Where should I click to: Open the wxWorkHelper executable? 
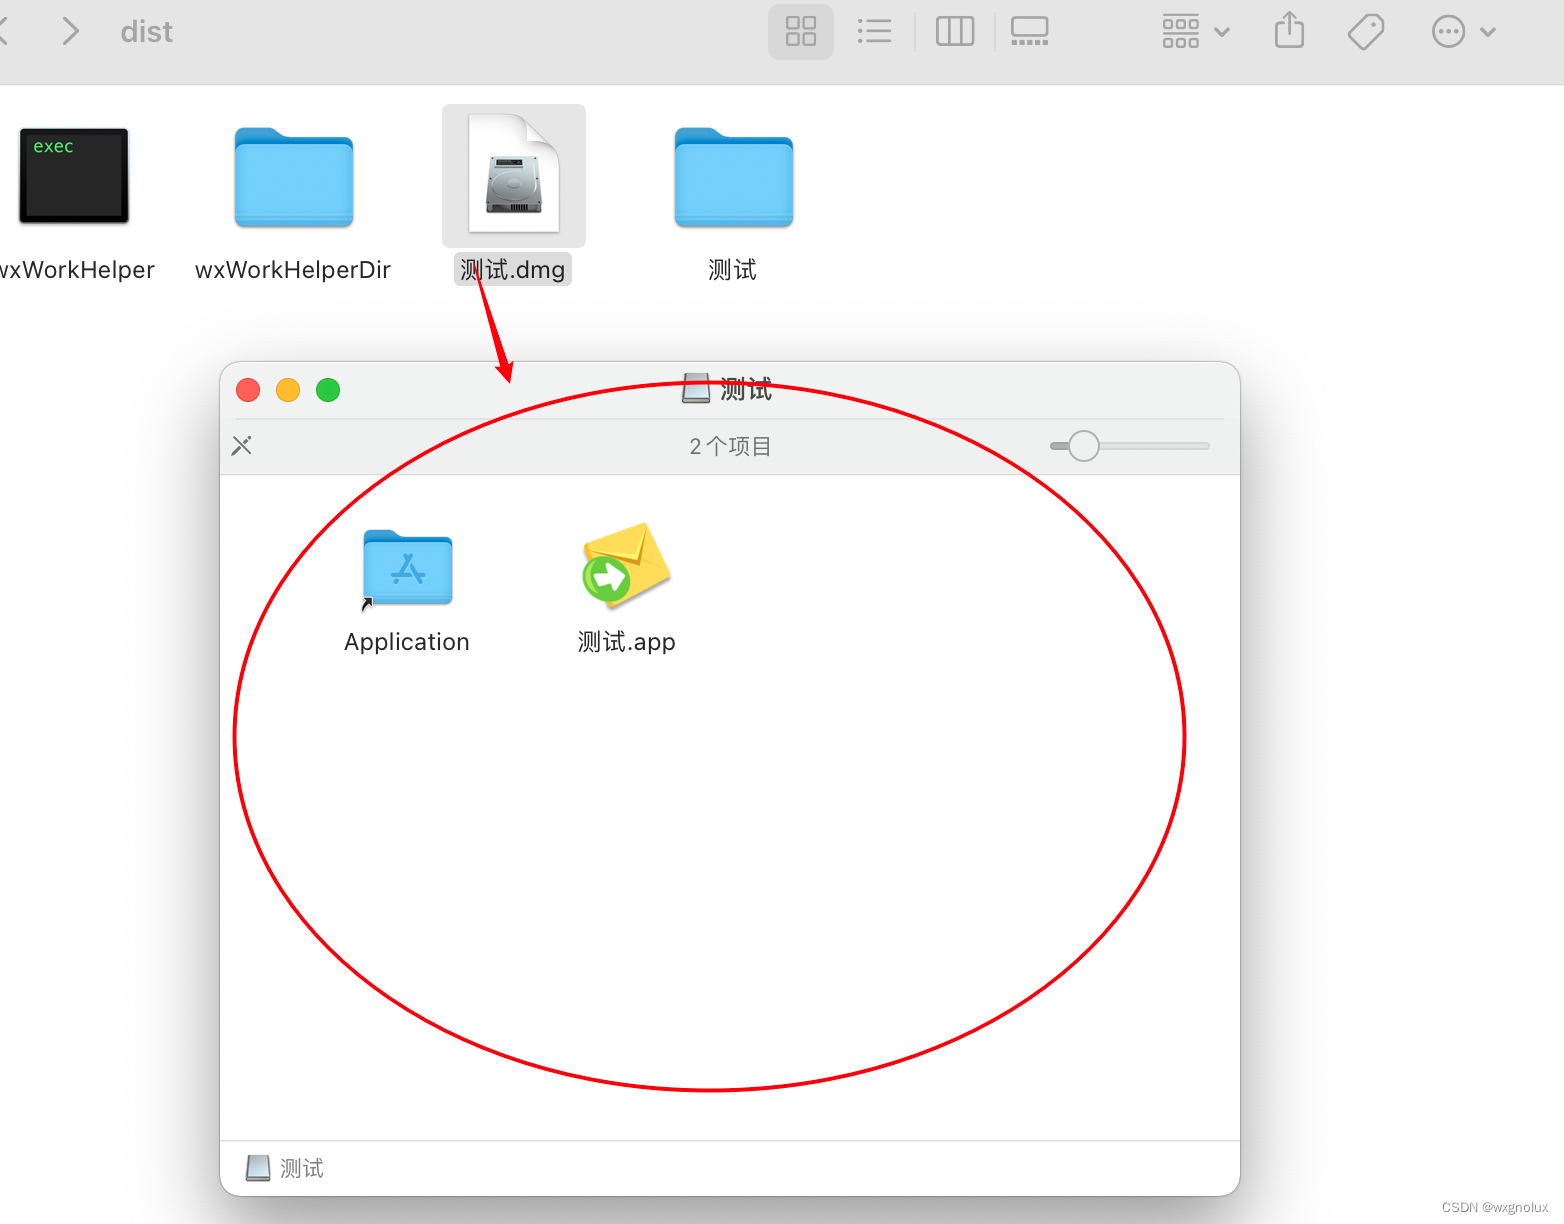pyautogui.click(x=72, y=176)
